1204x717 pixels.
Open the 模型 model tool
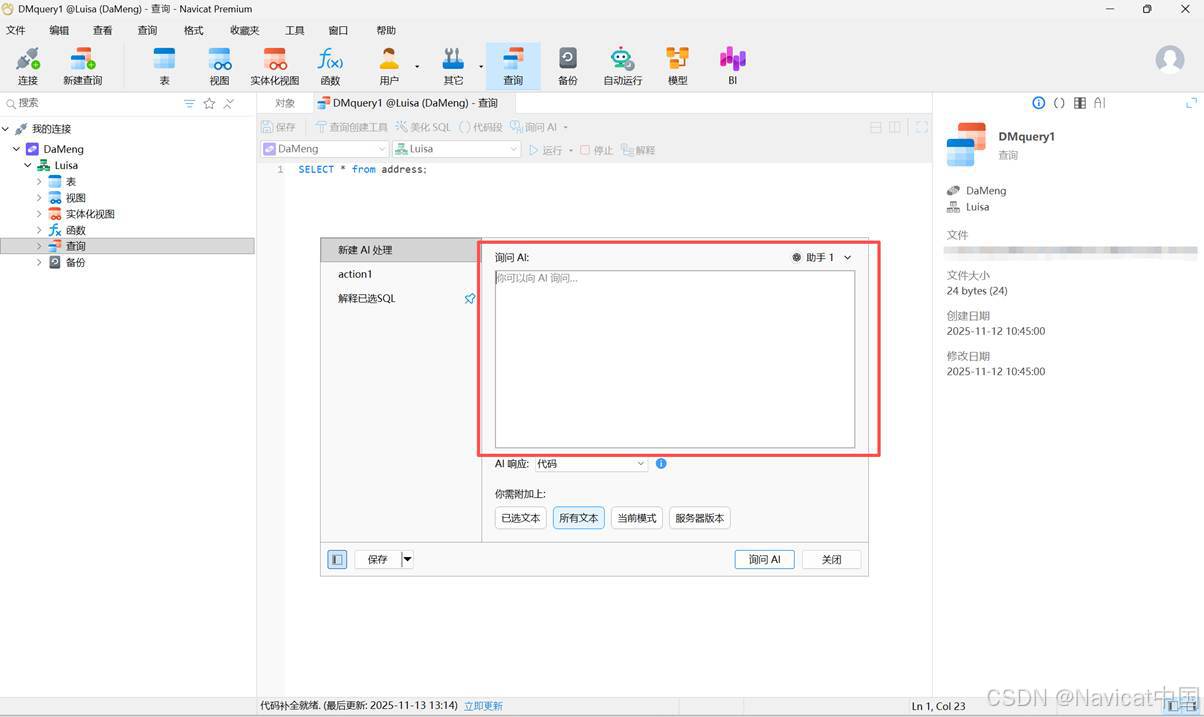[x=678, y=66]
